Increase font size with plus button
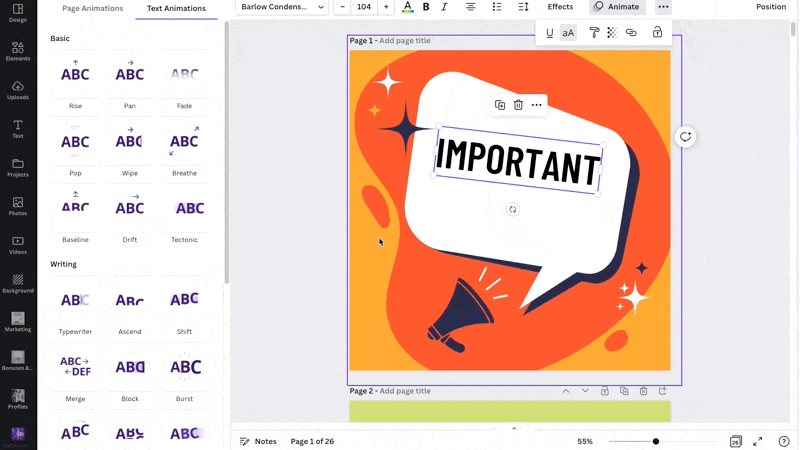Screen dimensions: 800x450 click(386, 7)
